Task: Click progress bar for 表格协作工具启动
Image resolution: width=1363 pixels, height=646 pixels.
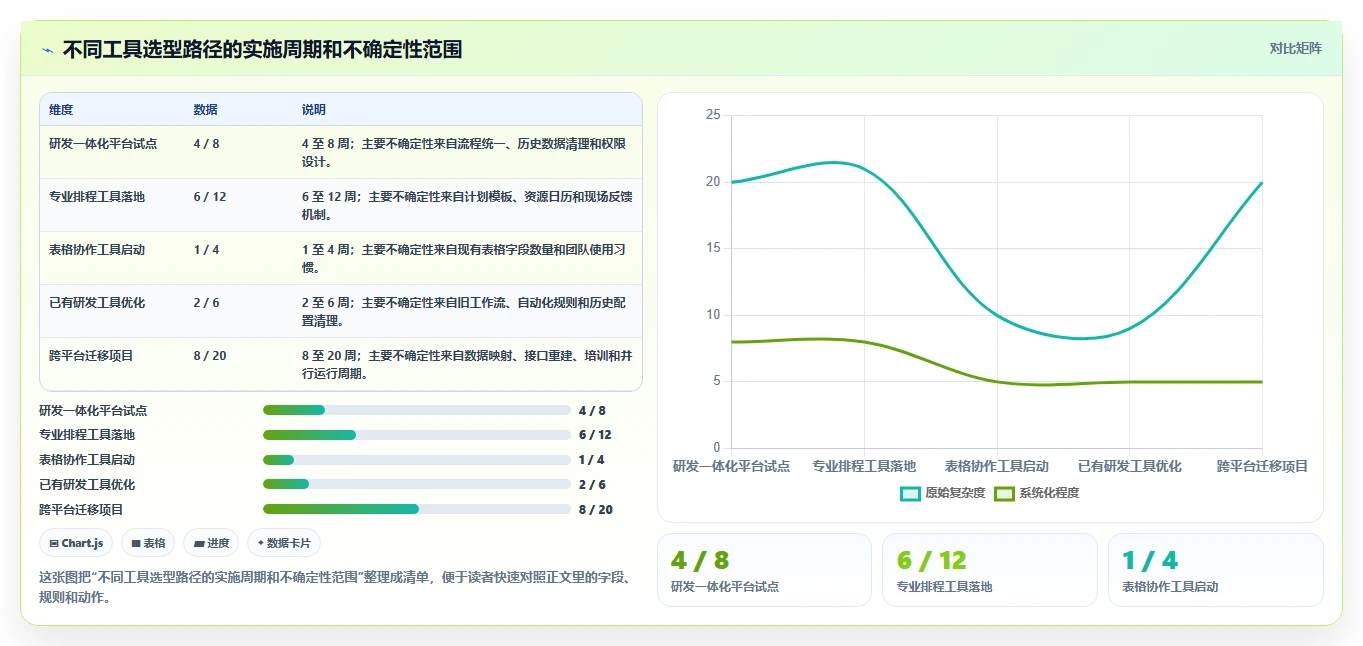Action: click(416, 460)
